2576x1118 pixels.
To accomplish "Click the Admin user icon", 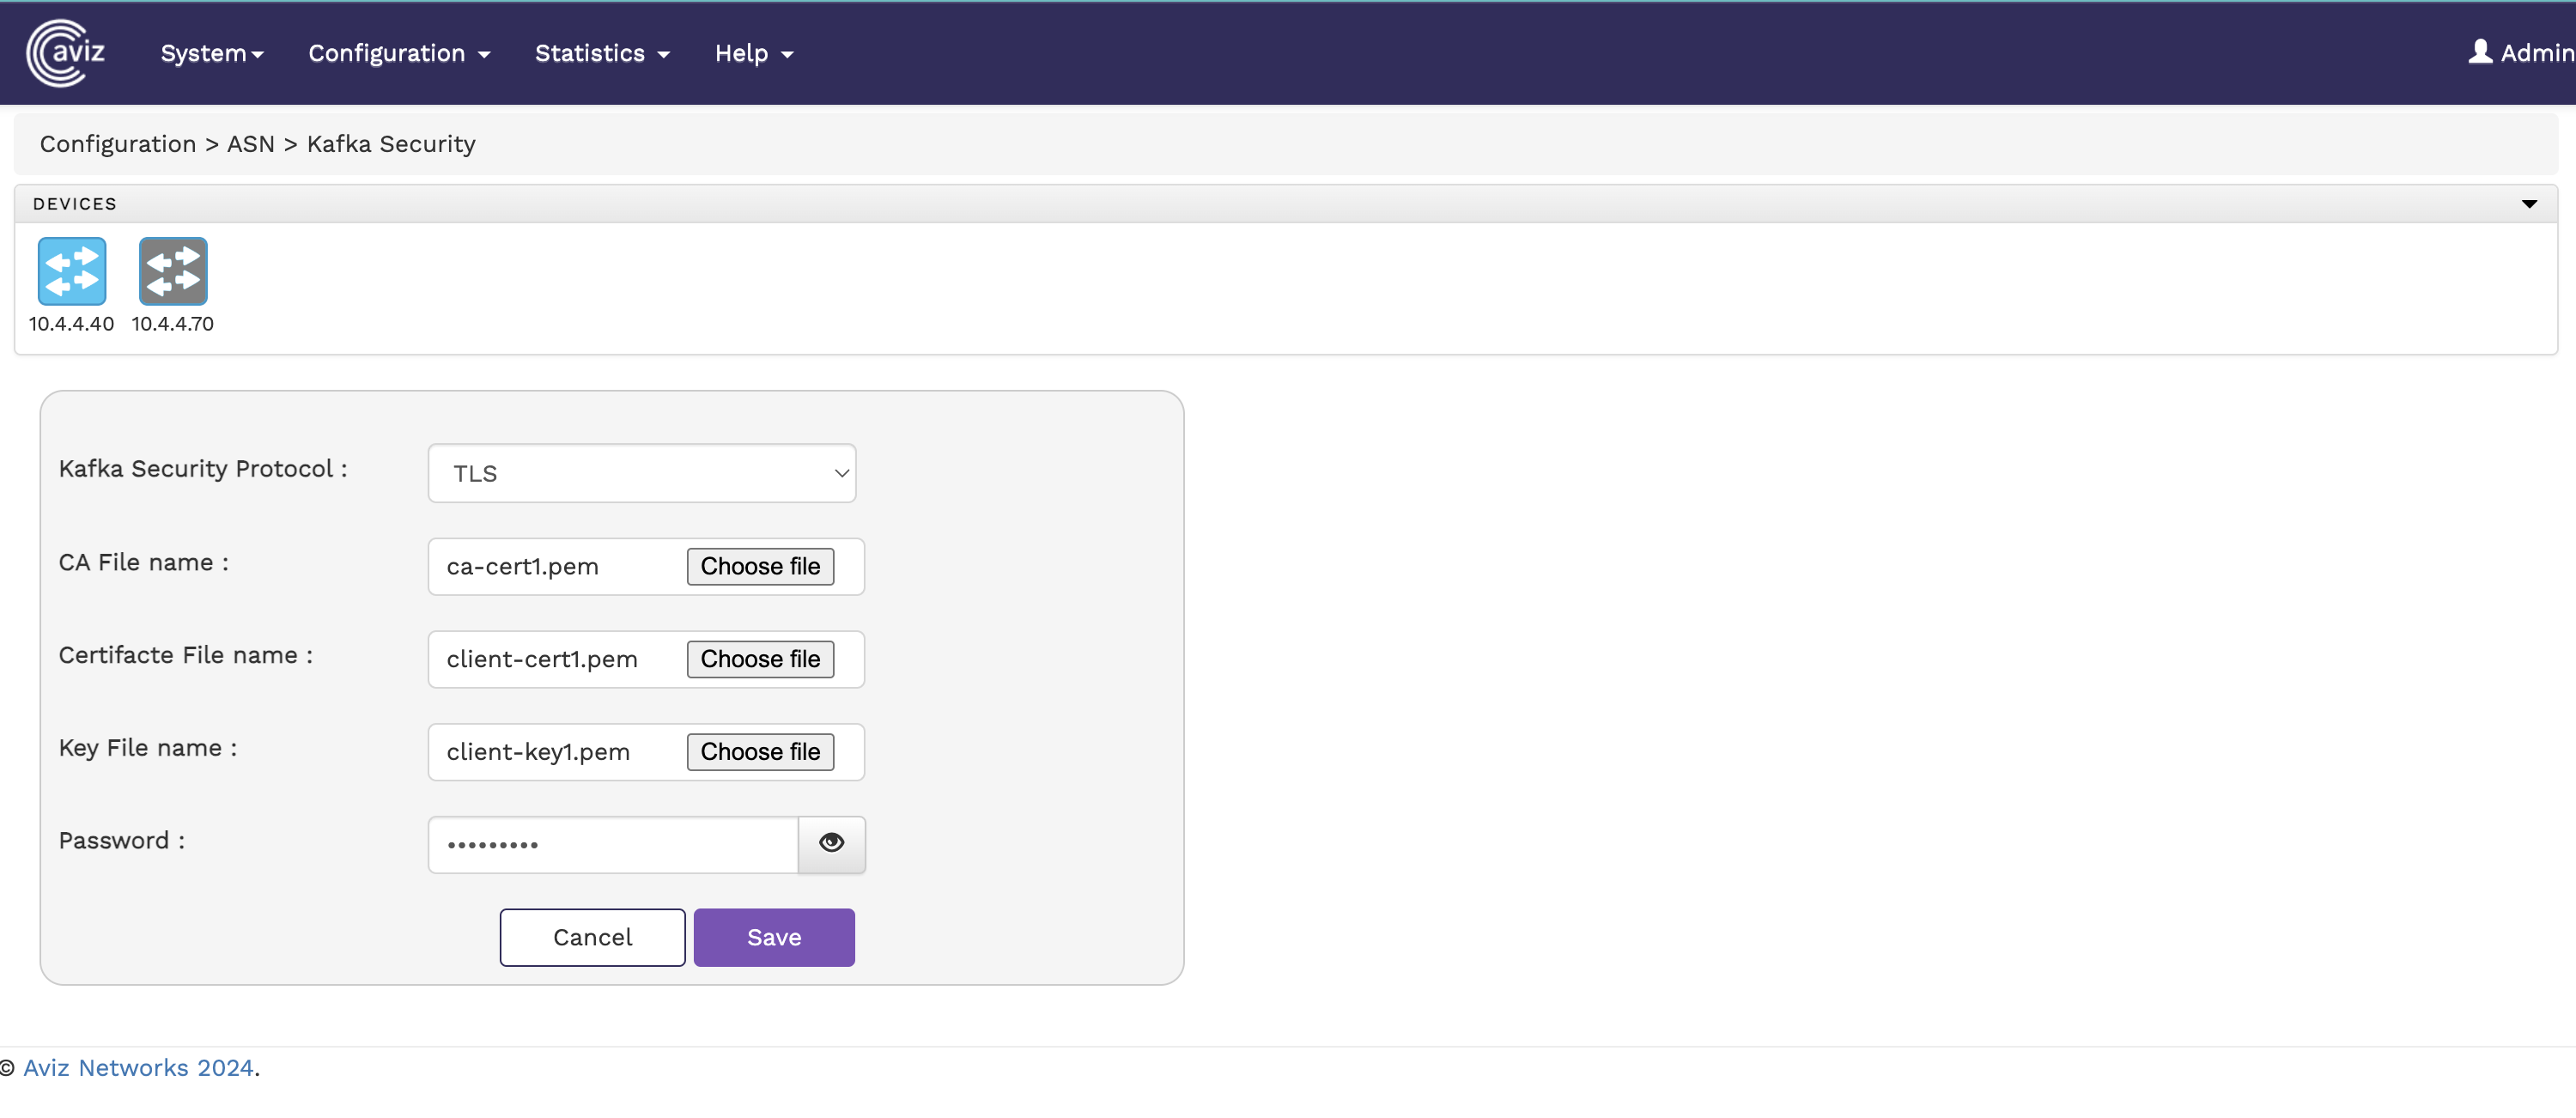I will click(x=2478, y=52).
